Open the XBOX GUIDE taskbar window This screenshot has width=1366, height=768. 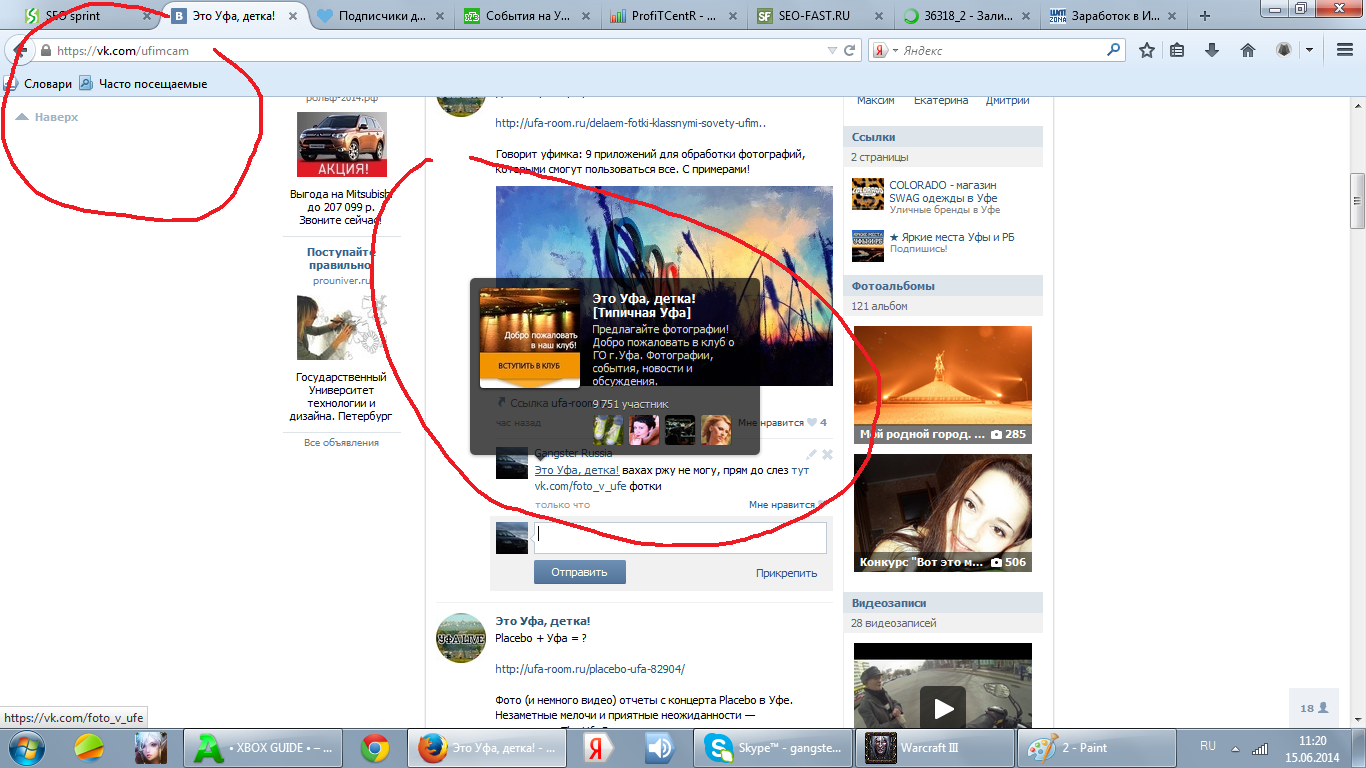pos(263,748)
